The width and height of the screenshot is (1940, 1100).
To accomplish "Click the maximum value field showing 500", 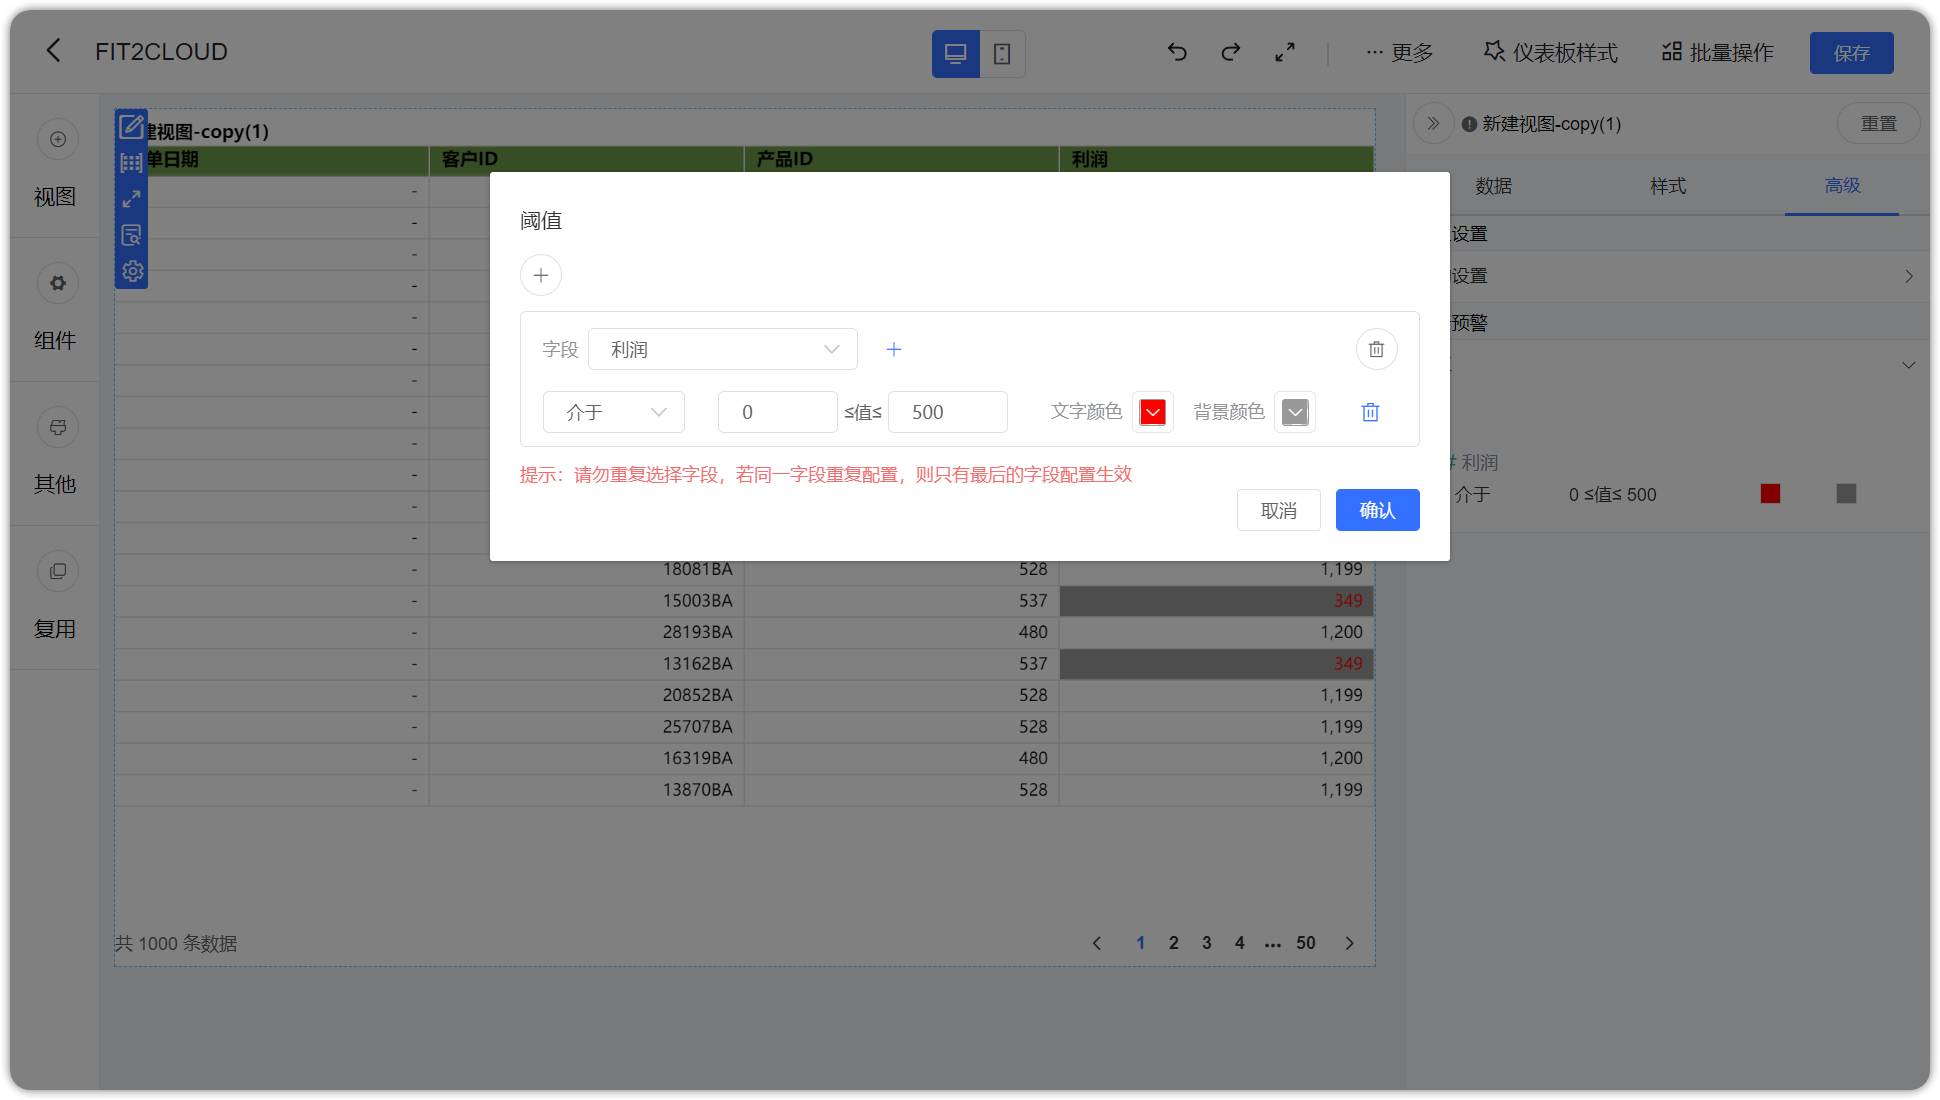I will click(947, 412).
